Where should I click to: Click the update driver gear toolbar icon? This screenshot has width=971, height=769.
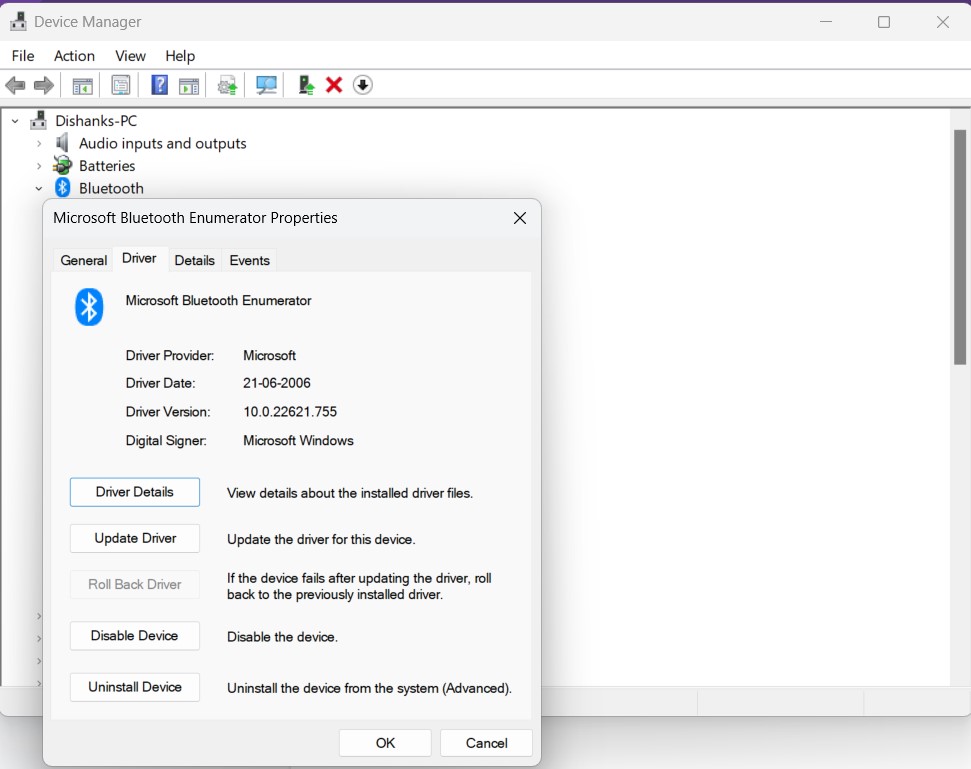coord(228,86)
